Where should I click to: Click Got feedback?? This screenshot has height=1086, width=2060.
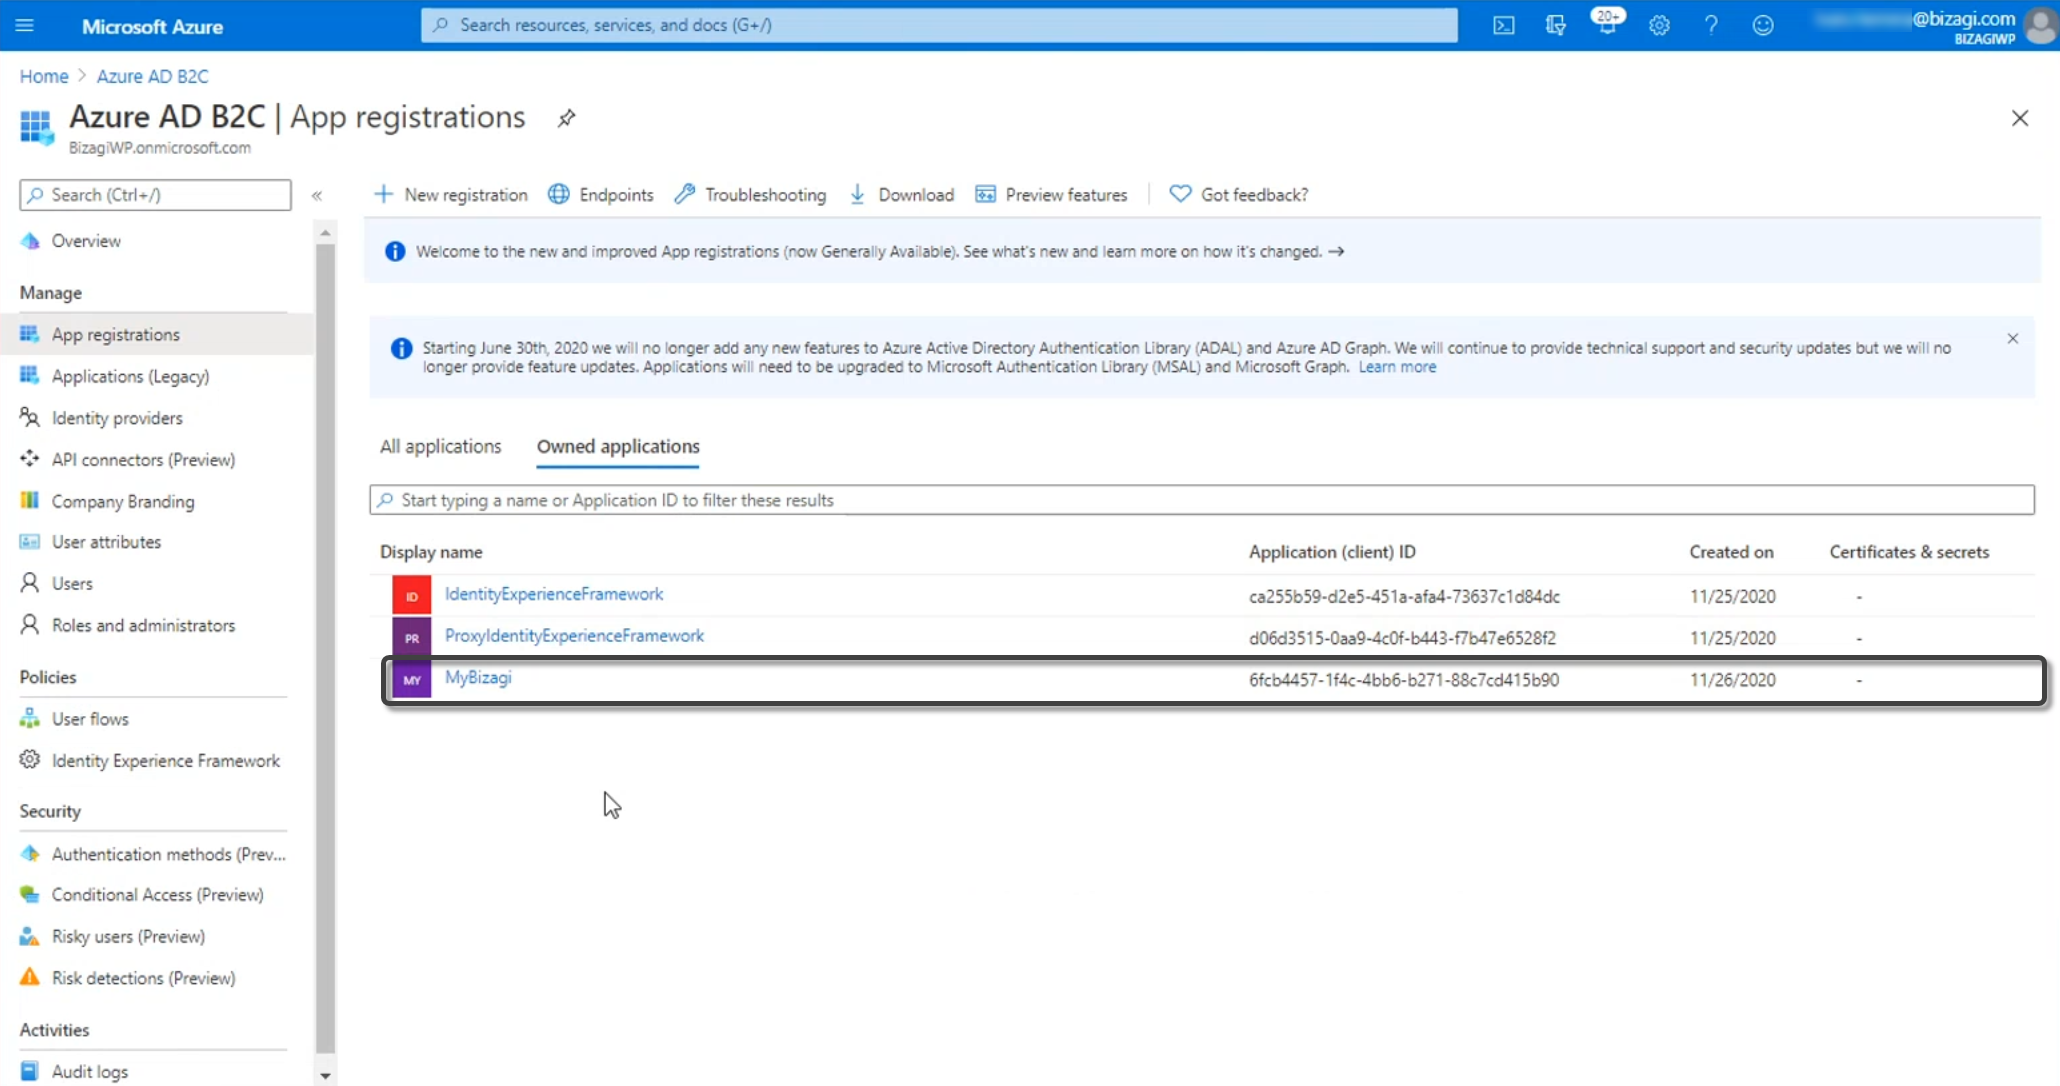point(1239,195)
